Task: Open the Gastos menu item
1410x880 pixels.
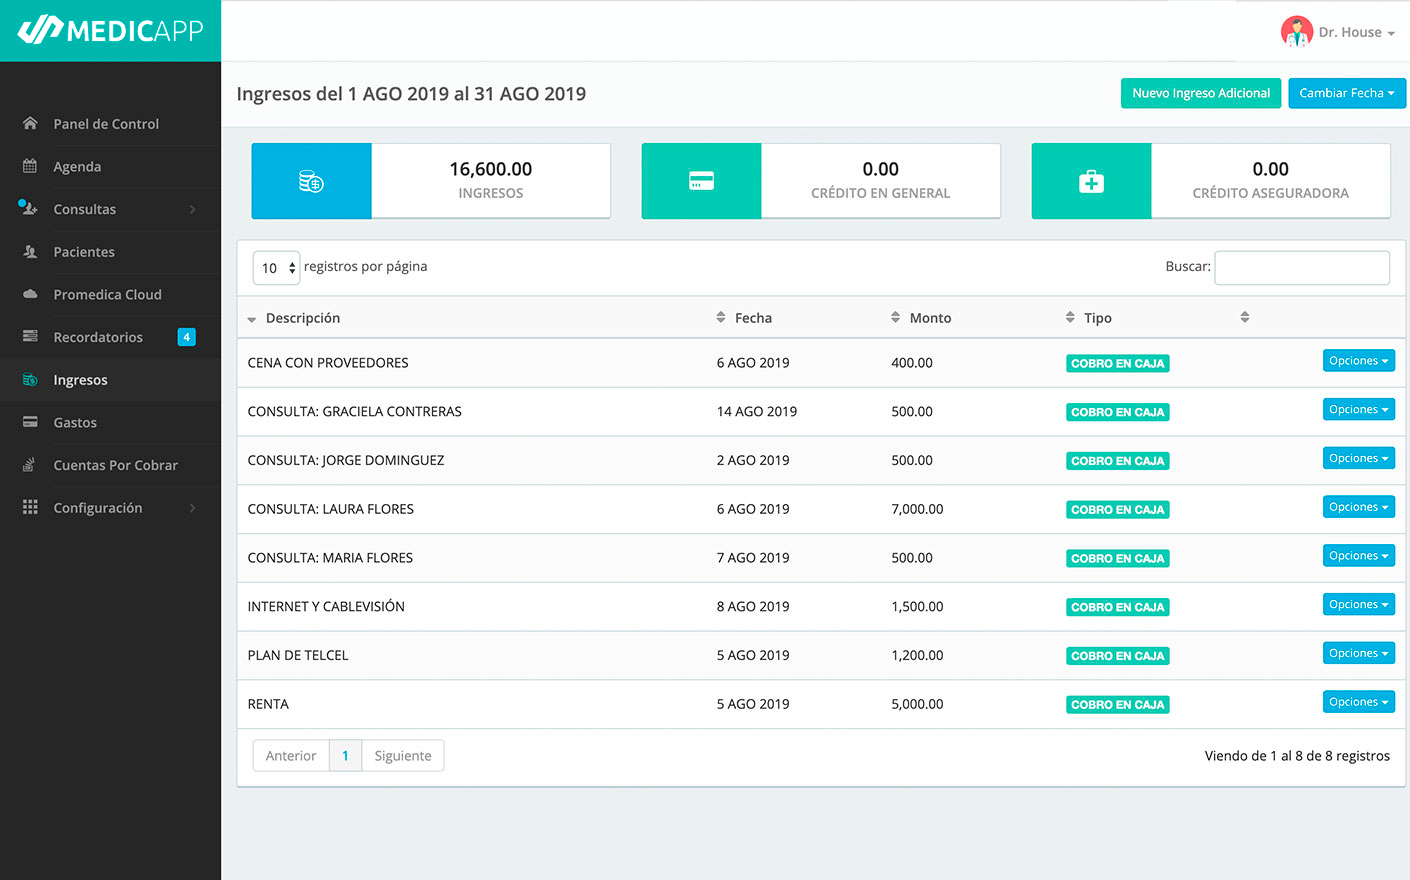Action: [110, 423]
